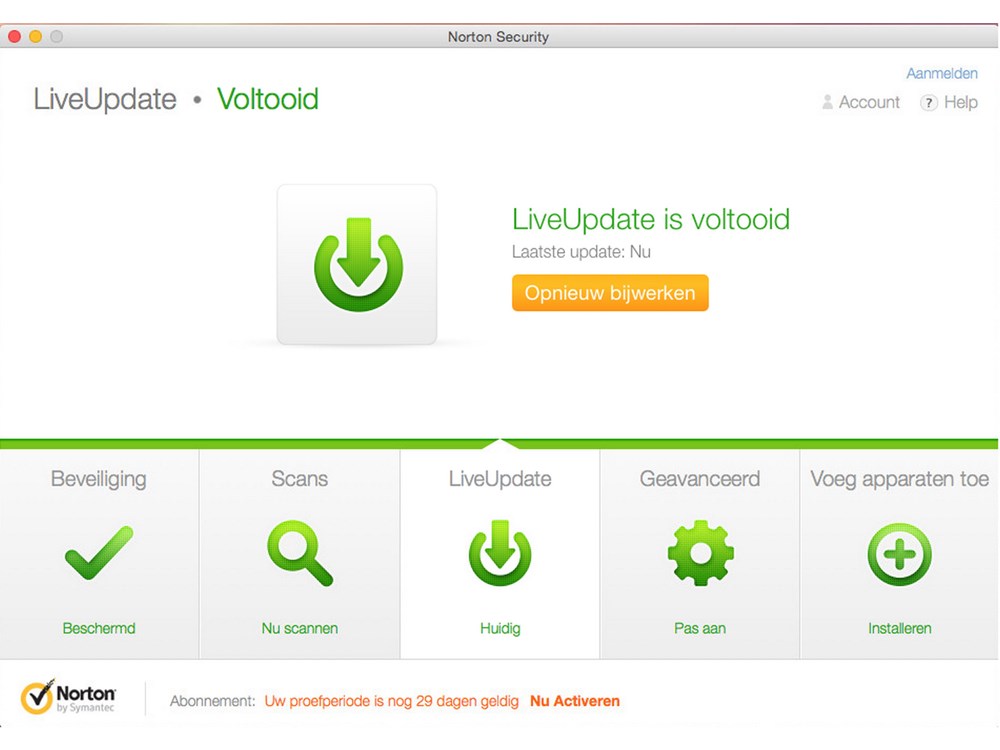This screenshot has height=750, width=1000.
Task: Click the Aanmelden link
Action: tap(942, 73)
